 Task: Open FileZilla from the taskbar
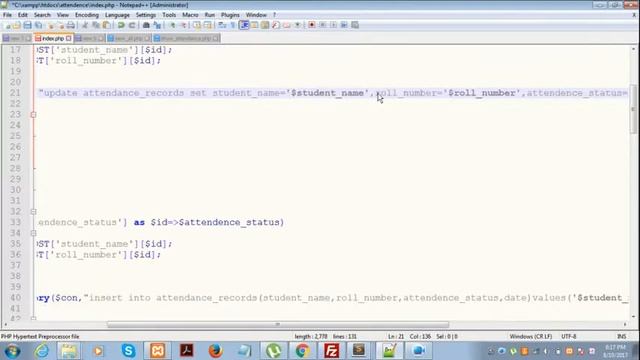point(331,351)
